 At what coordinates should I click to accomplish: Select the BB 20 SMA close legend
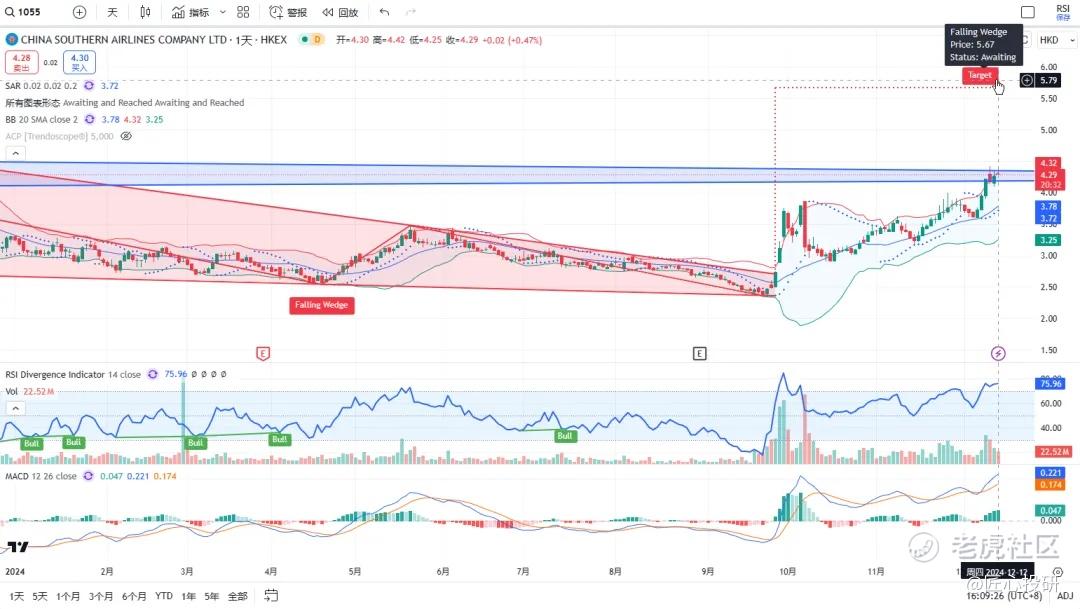(x=42, y=119)
